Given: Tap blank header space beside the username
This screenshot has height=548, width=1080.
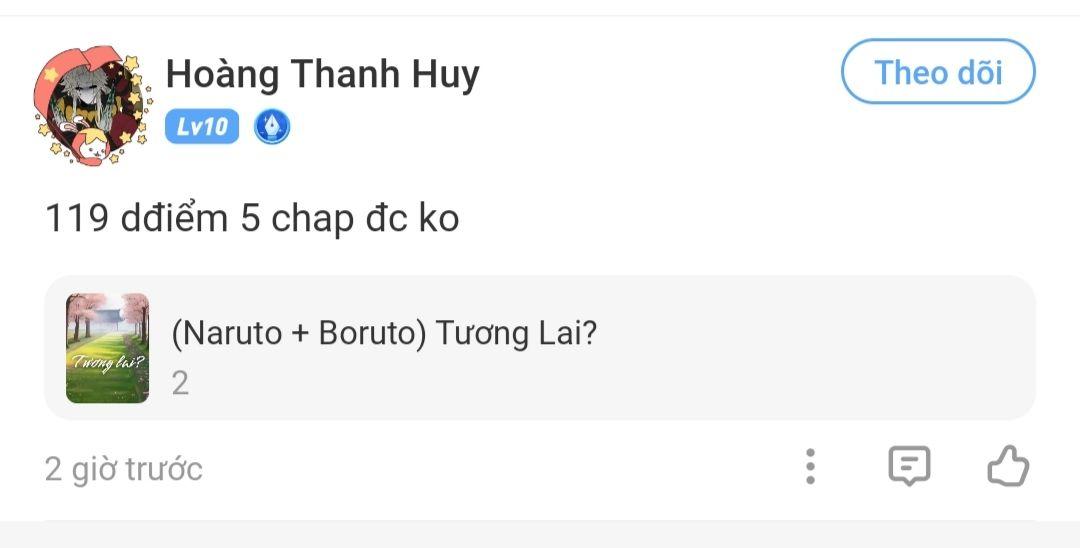Looking at the screenshot, I should tap(650, 75).
